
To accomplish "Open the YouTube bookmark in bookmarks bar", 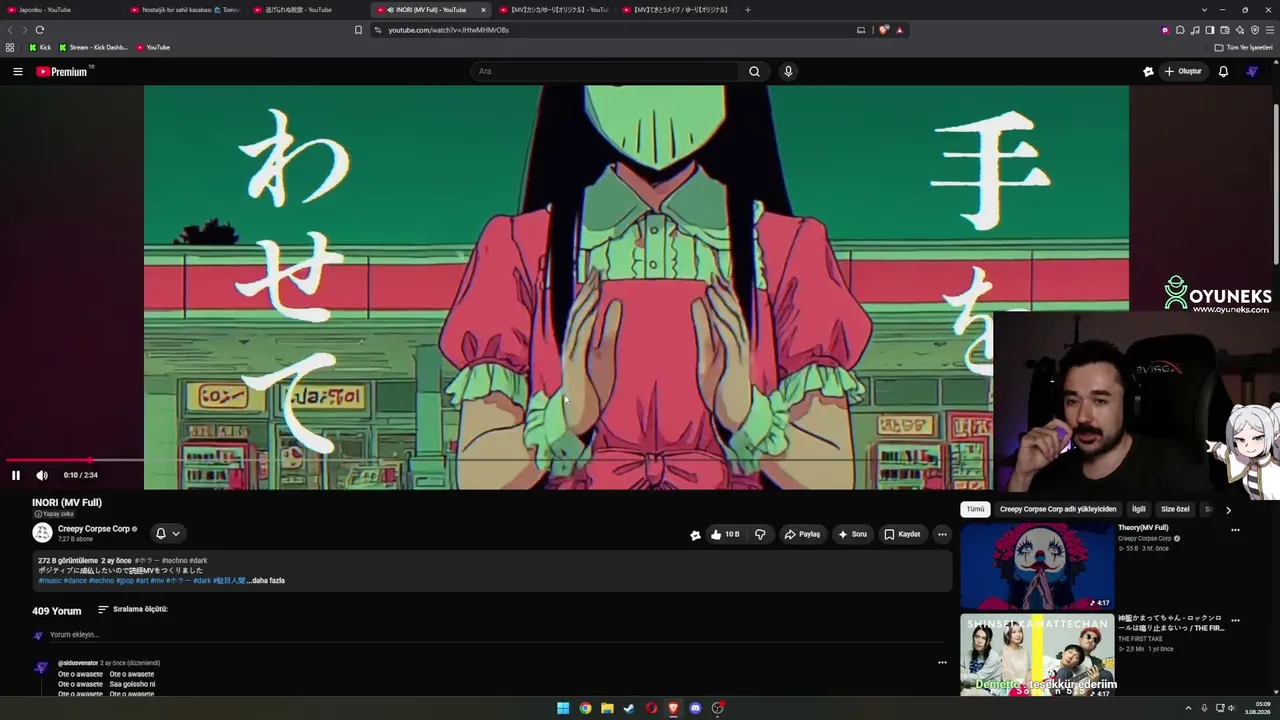I will pyautogui.click(x=153, y=47).
